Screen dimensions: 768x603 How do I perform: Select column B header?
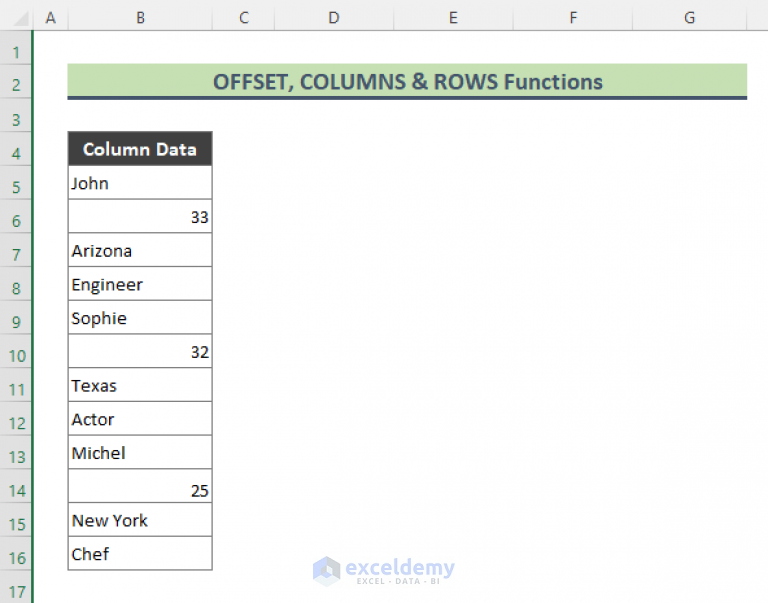click(x=140, y=18)
